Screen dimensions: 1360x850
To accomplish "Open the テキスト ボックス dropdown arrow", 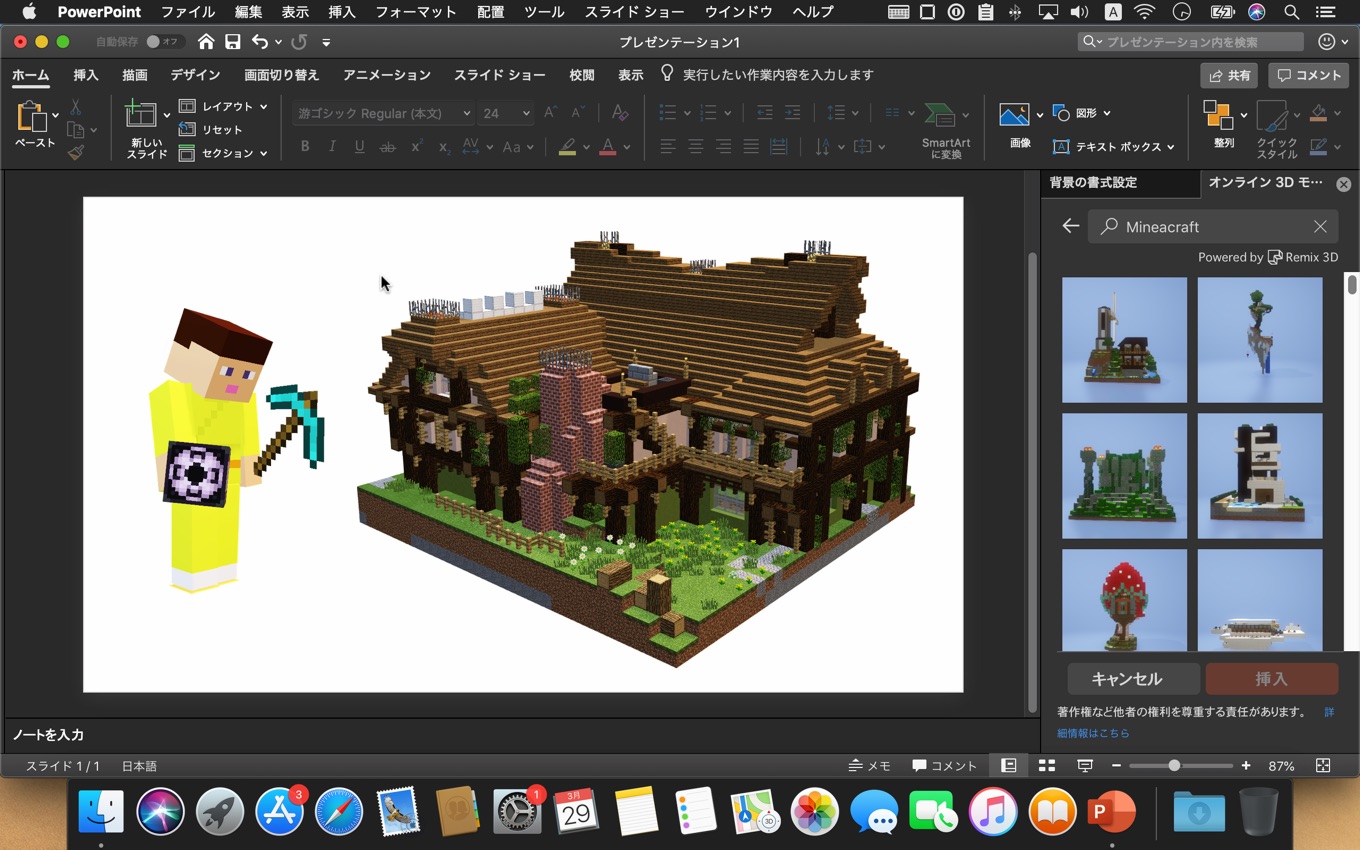I will coord(1170,147).
